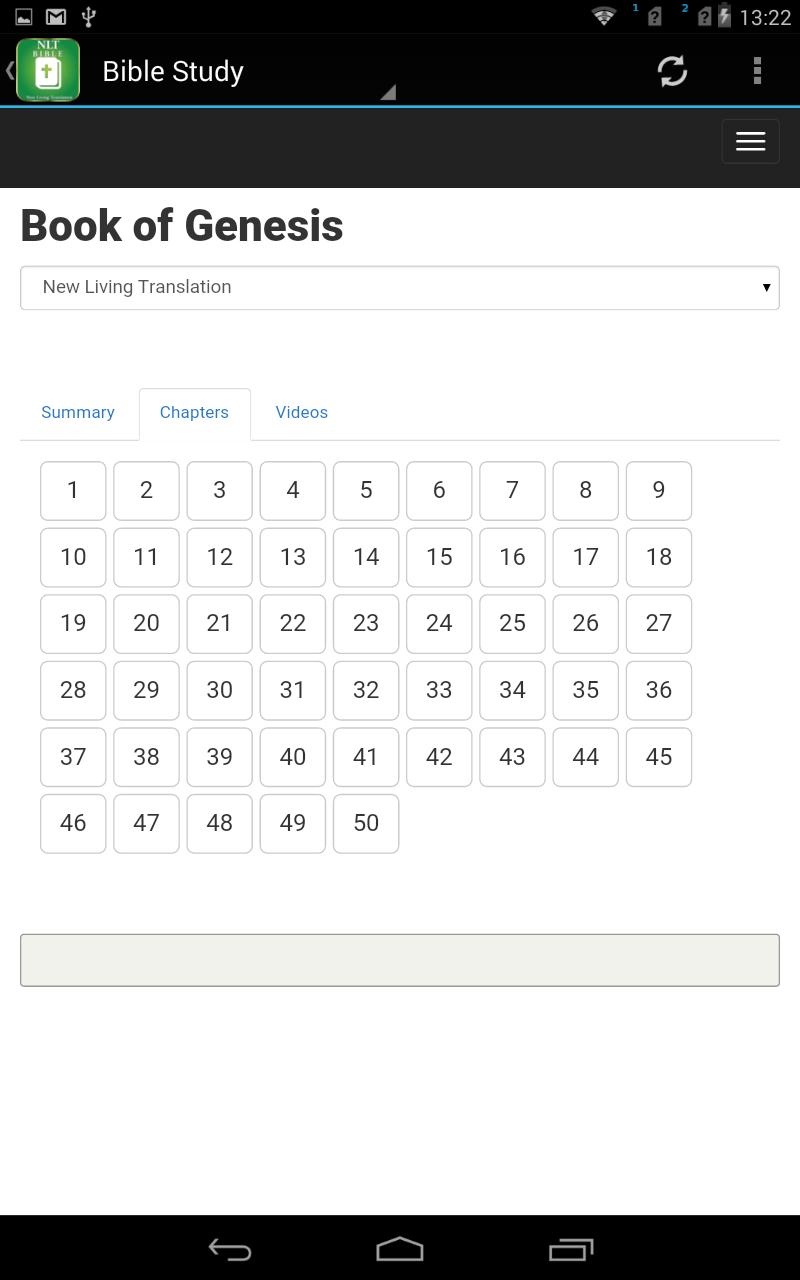This screenshot has width=800, height=1280.
Task: Tap the refresh sync icon
Action: tap(672, 70)
